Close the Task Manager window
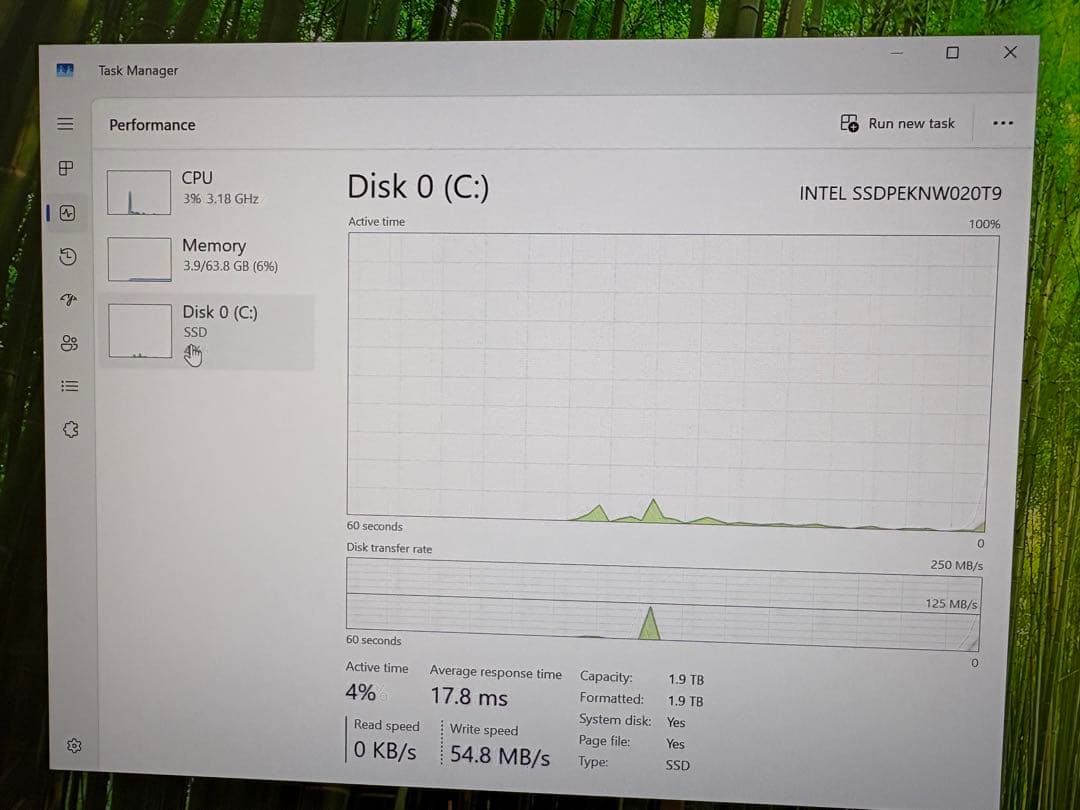Viewport: 1080px width, 810px height. pyautogui.click(x=1010, y=52)
